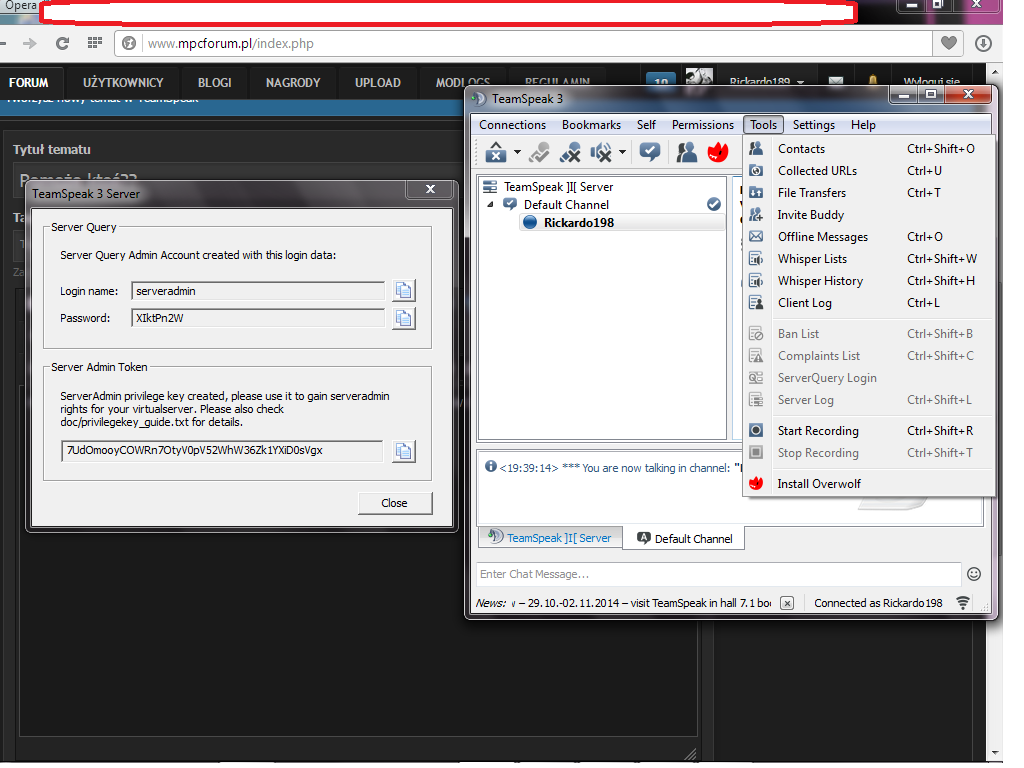Click the connection quality wifi icon
Image resolution: width=1024 pixels, height=768 pixels.
point(963,603)
